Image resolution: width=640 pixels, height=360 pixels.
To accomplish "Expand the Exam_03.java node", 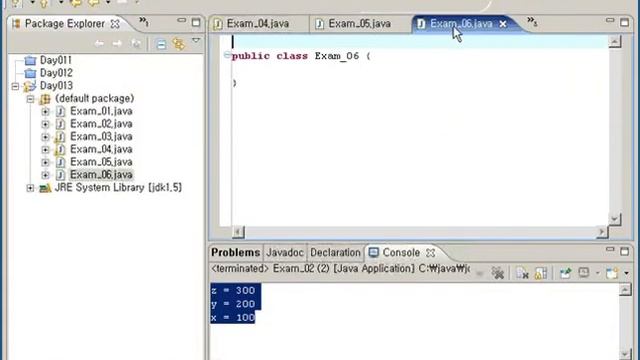I will (45, 137).
